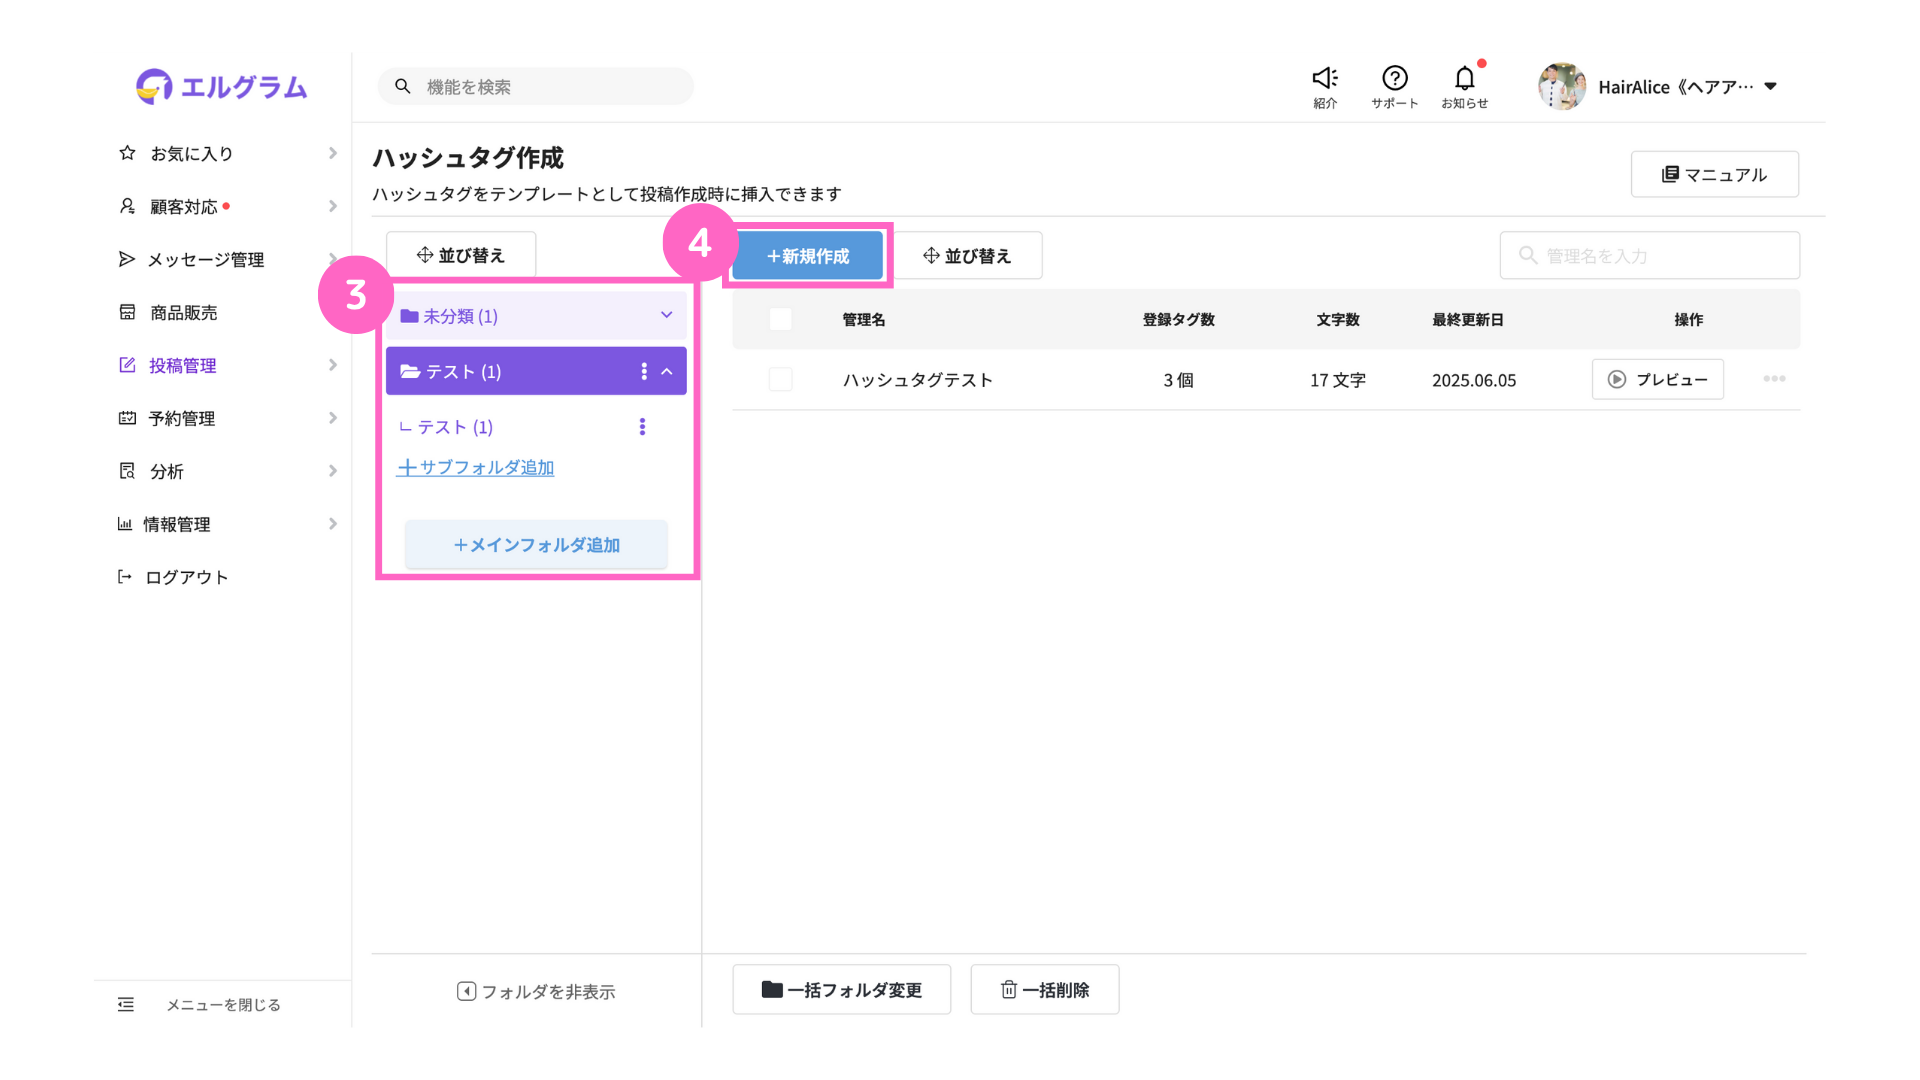Click the ハッシュタグテスト row name
The height and width of the screenshot is (1080, 1920).
918,380
